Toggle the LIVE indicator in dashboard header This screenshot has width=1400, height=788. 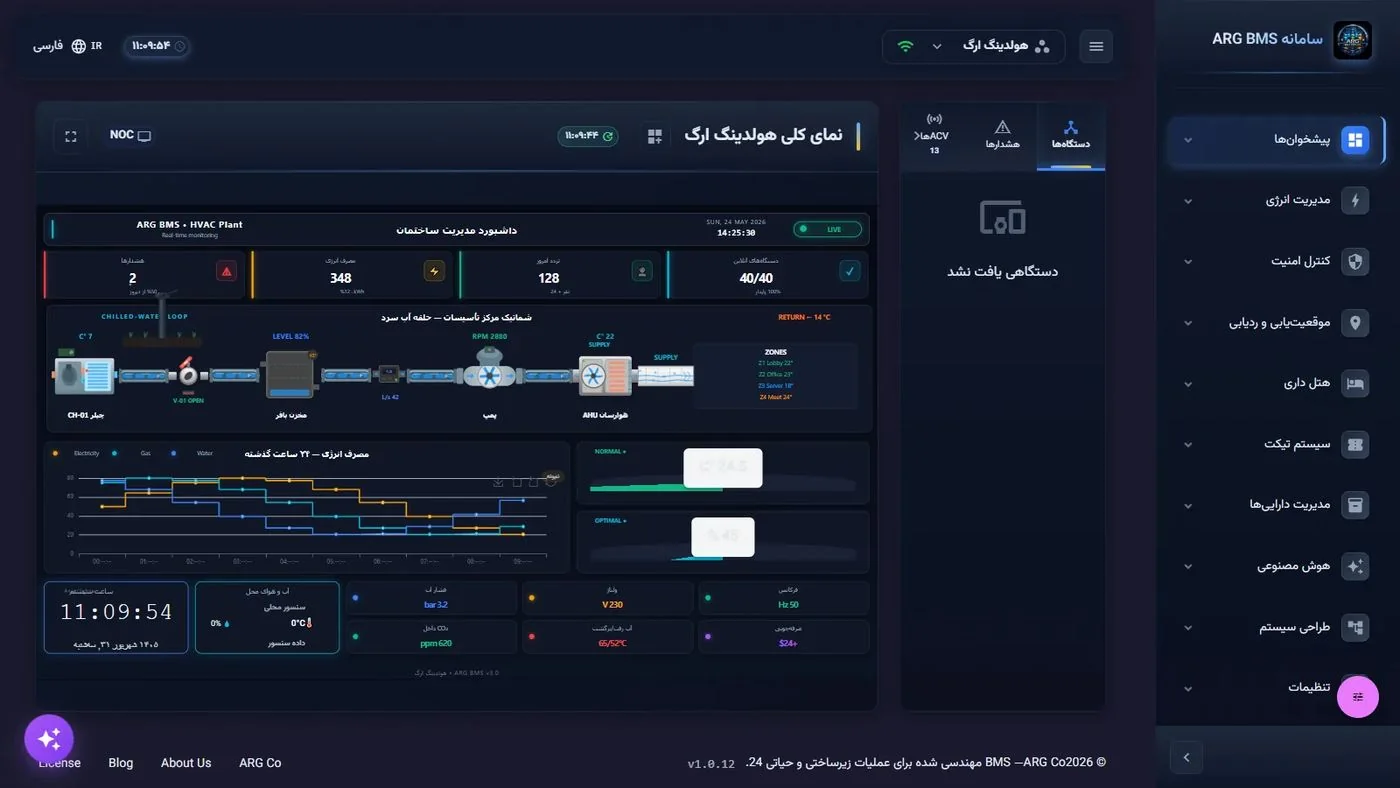(828, 229)
